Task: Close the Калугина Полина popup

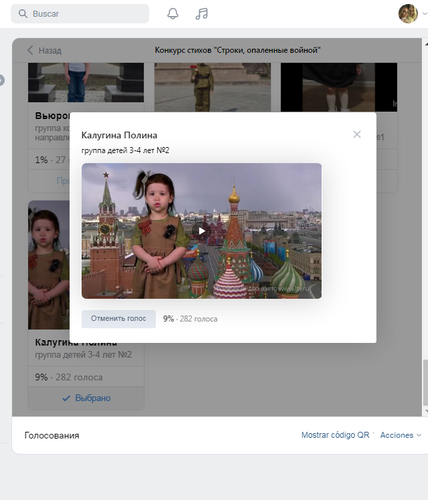Action: 357,134
